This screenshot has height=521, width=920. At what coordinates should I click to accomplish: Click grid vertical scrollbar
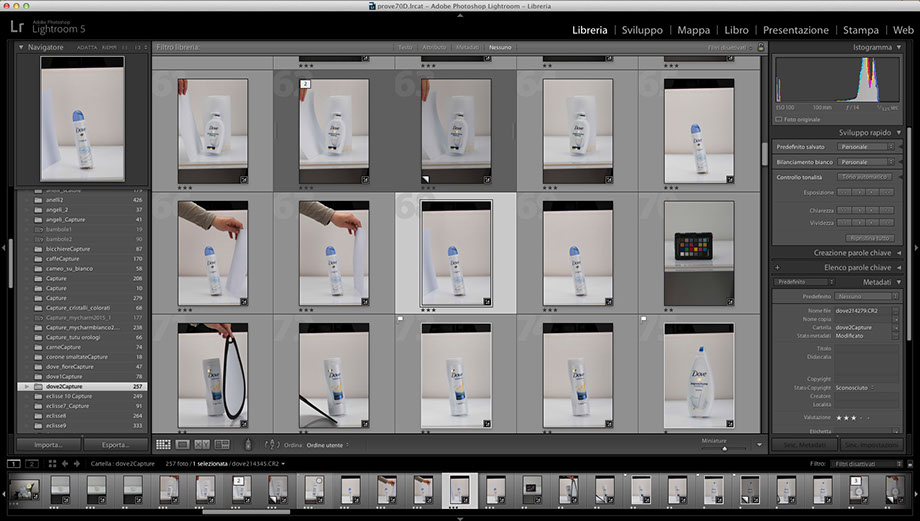765,154
